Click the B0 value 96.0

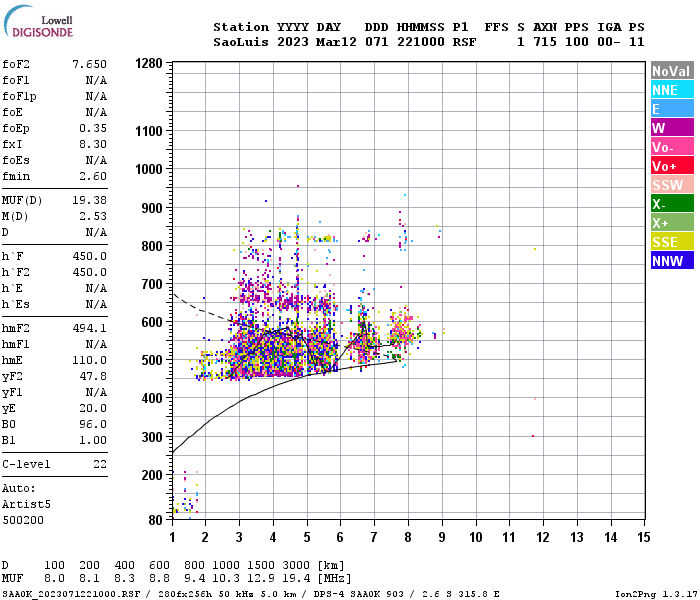point(93,424)
